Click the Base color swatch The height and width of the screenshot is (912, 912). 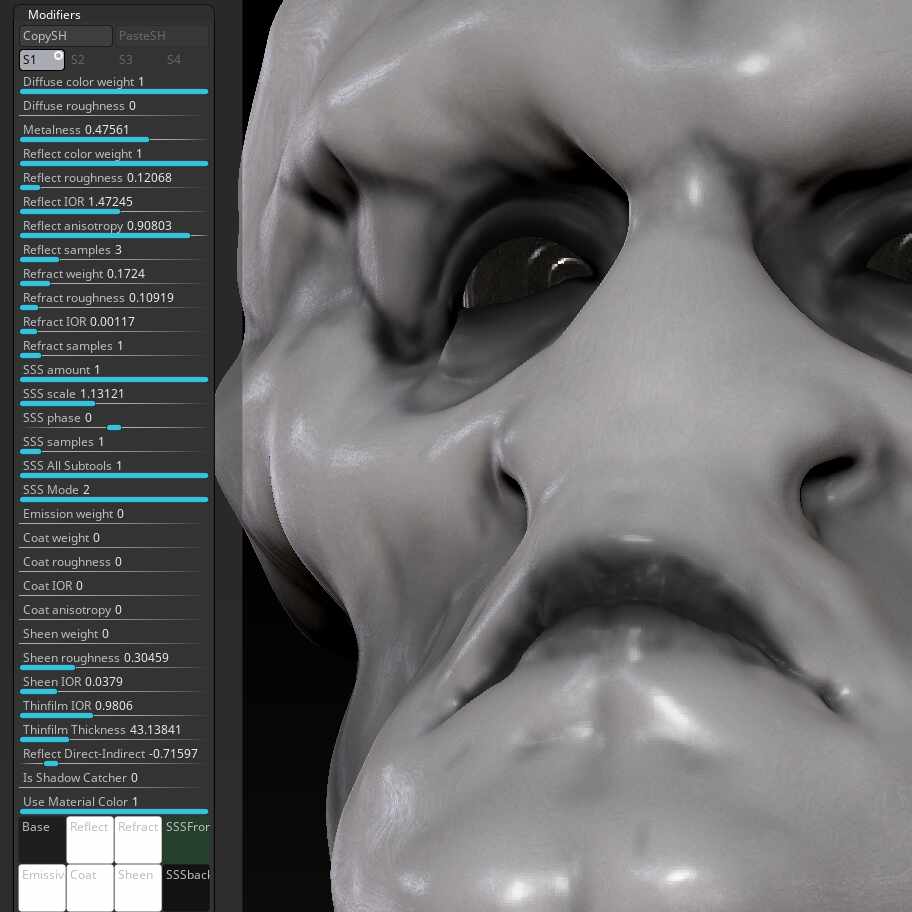click(x=42, y=839)
